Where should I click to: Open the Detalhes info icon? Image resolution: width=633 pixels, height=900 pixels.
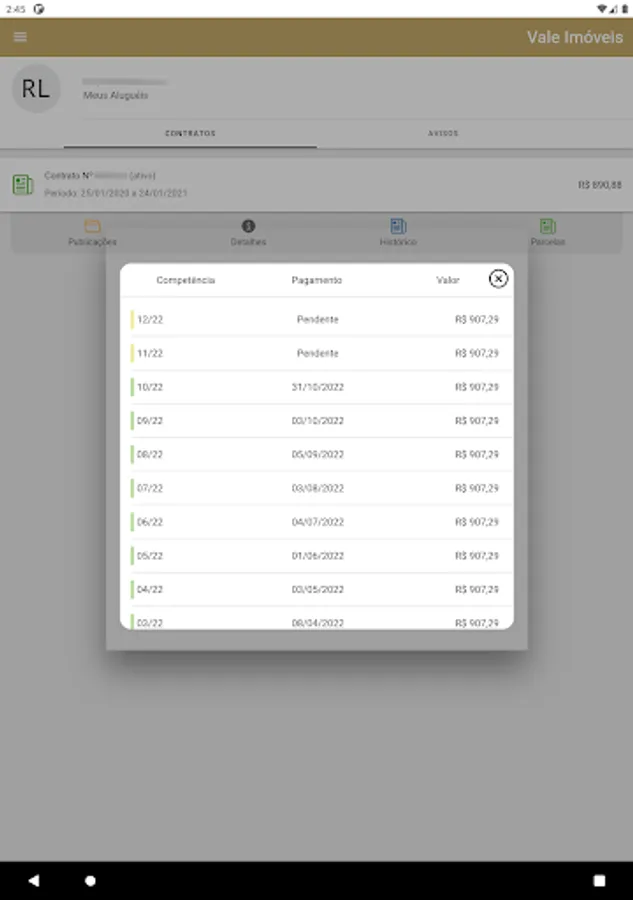point(248,226)
